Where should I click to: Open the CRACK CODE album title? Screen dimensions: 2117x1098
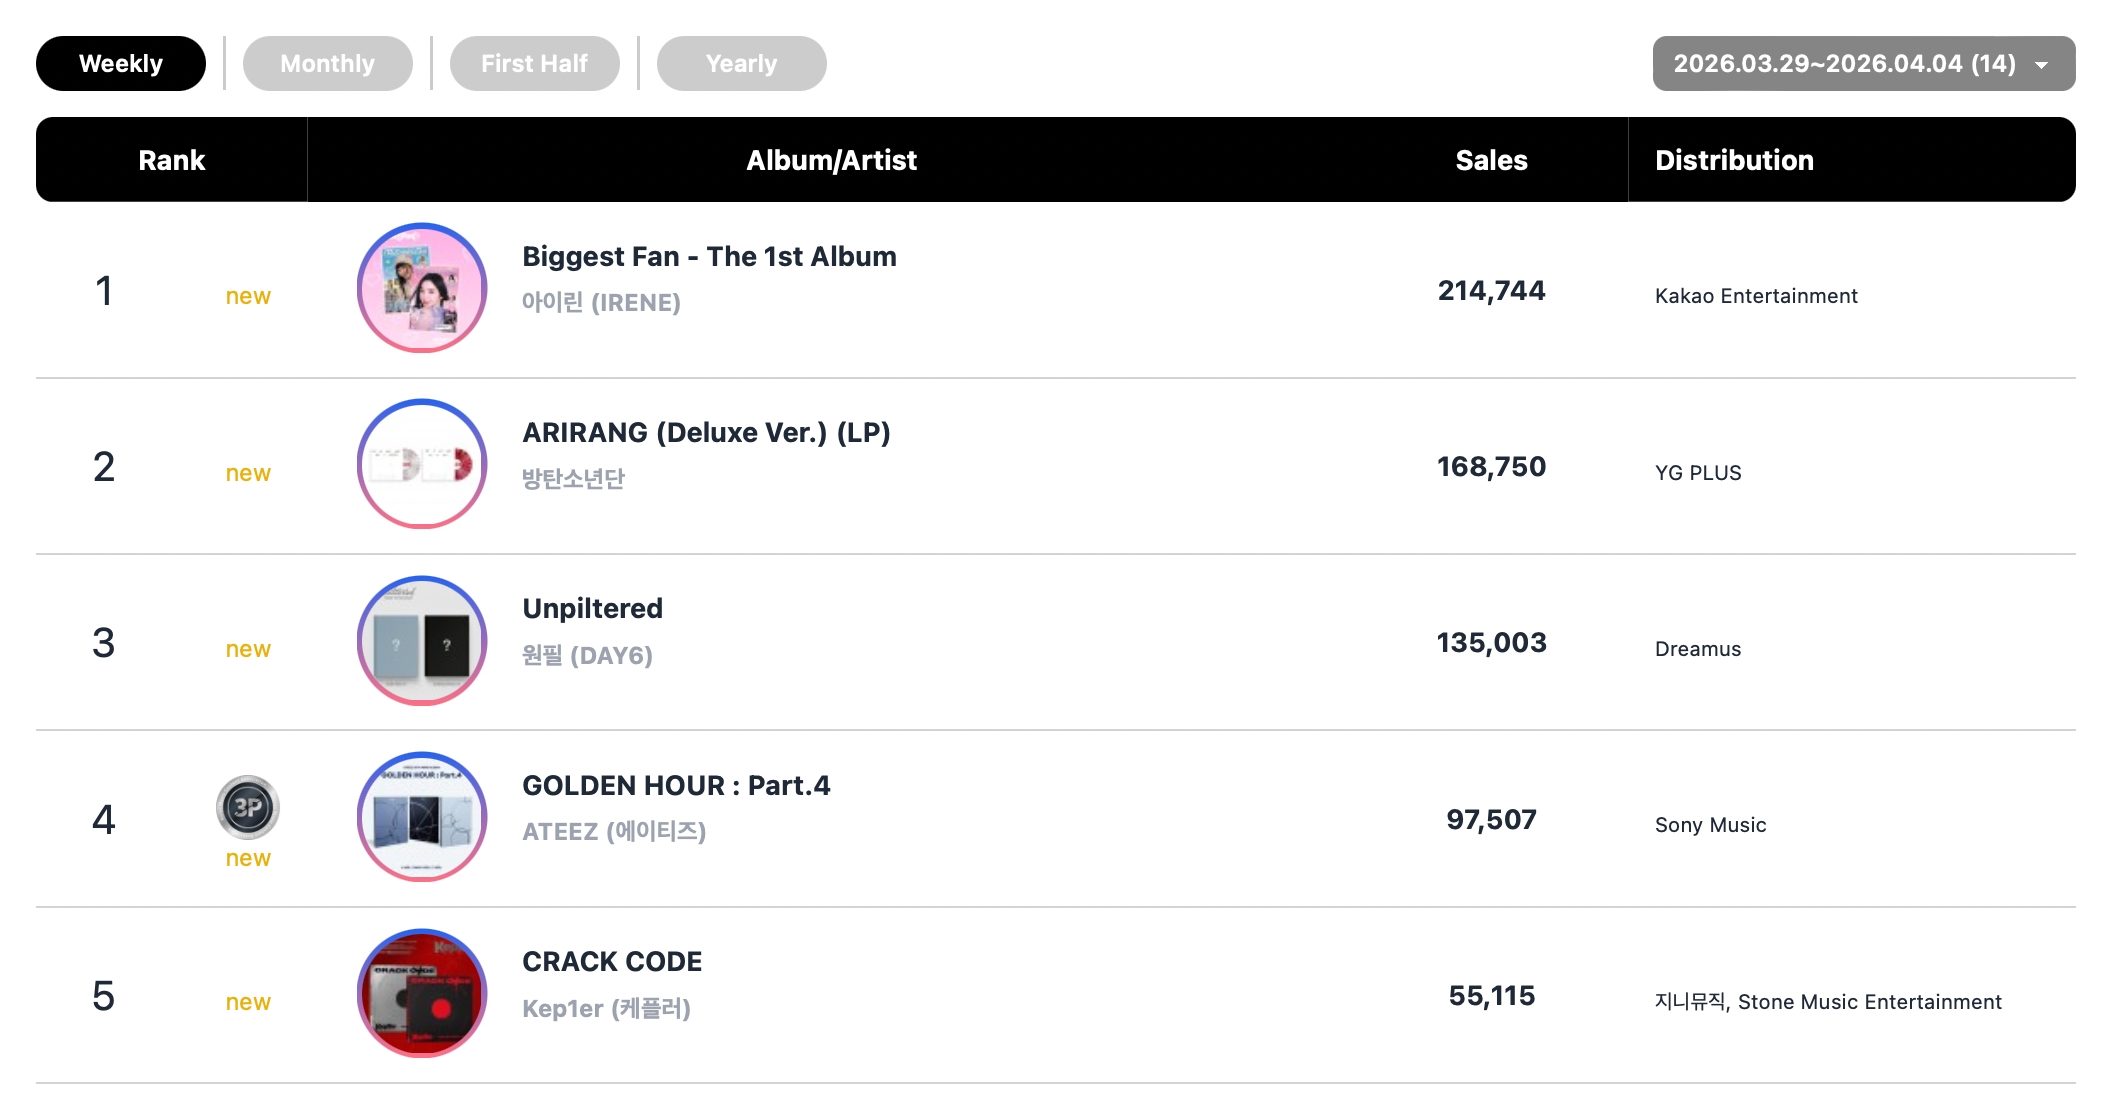[612, 962]
